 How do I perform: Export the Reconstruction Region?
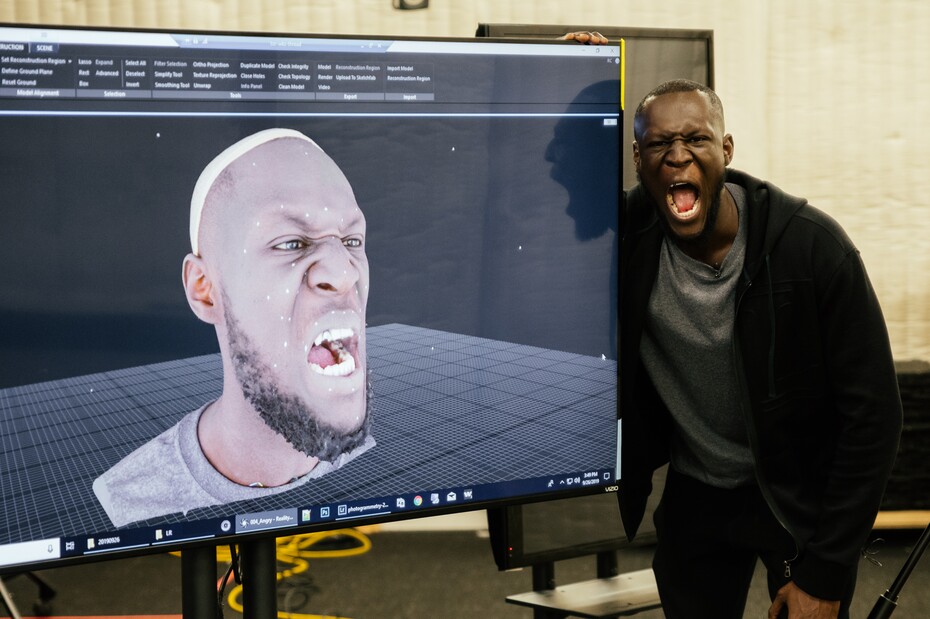[x=358, y=68]
